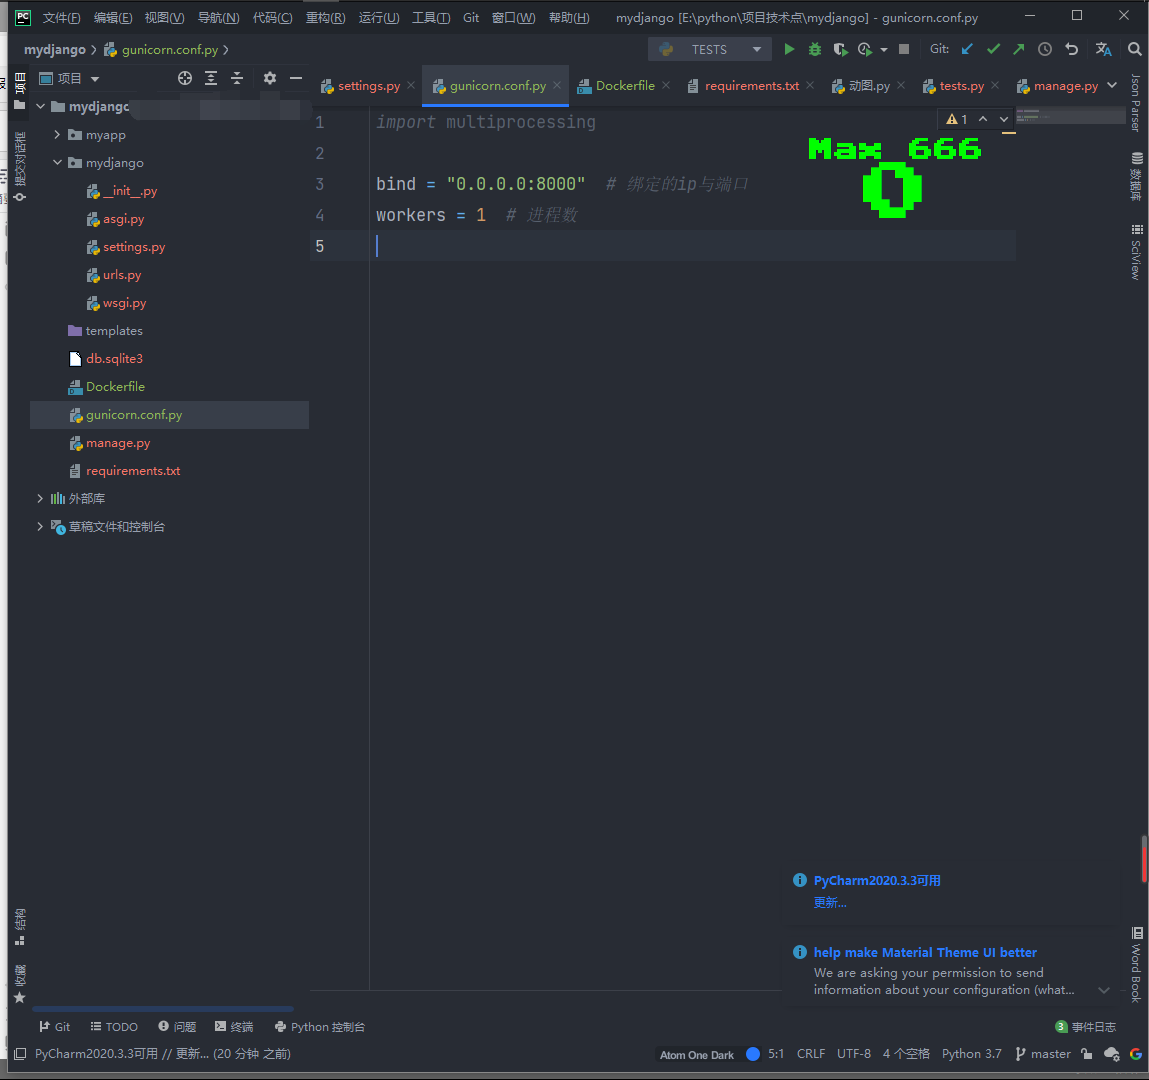Stop the running process icon
The image size is (1149, 1080).
[x=904, y=49]
